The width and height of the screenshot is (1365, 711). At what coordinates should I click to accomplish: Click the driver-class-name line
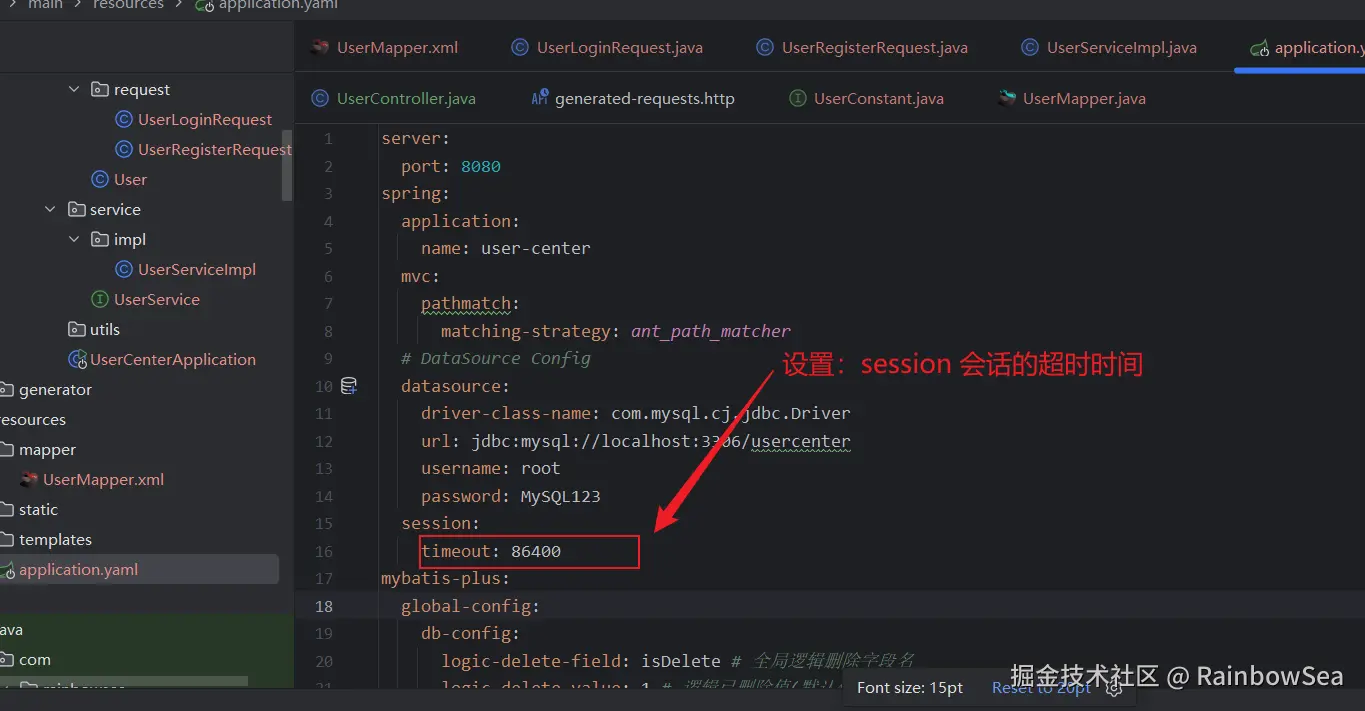coord(636,413)
